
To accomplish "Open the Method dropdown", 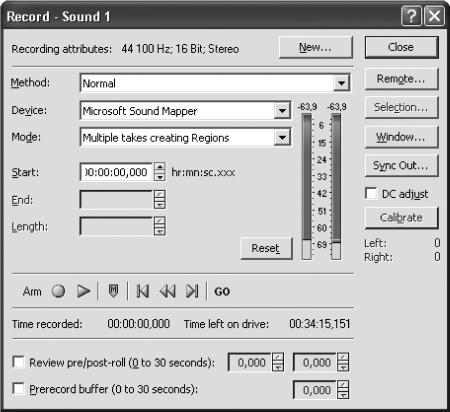I will pos(341,83).
